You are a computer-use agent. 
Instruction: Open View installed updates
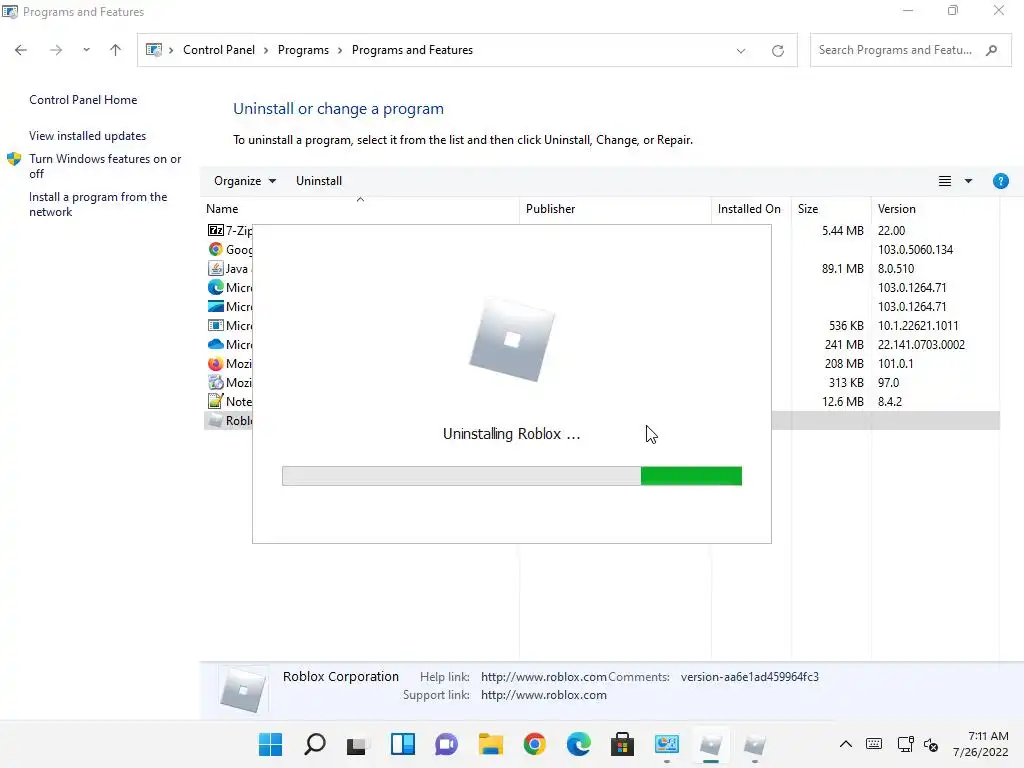(88, 136)
